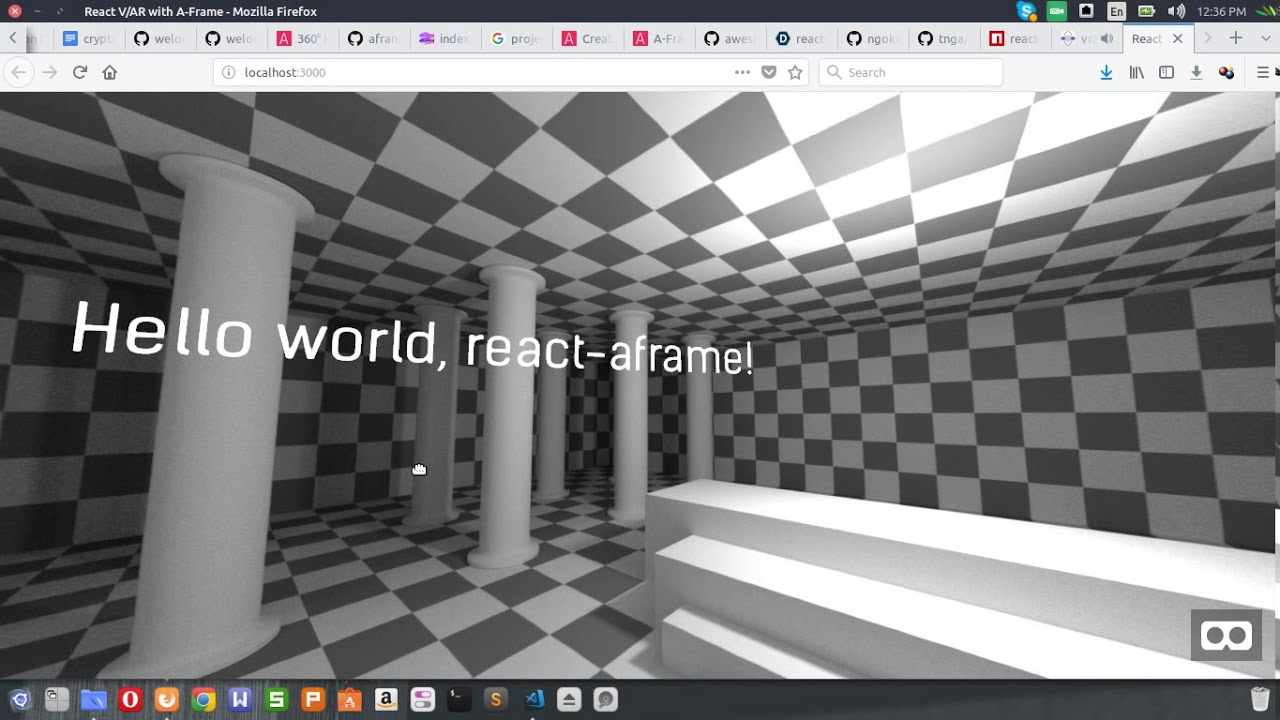Switch to the 'index' tab

coord(445,39)
